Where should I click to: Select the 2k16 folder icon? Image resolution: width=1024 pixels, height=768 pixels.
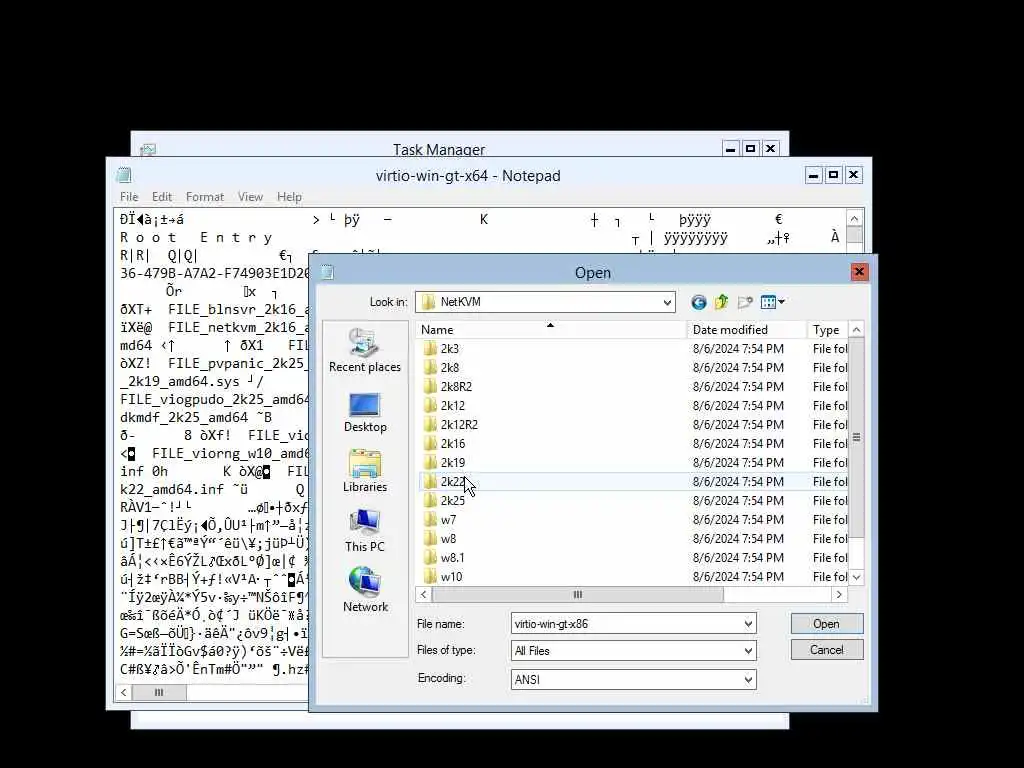coord(430,443)
